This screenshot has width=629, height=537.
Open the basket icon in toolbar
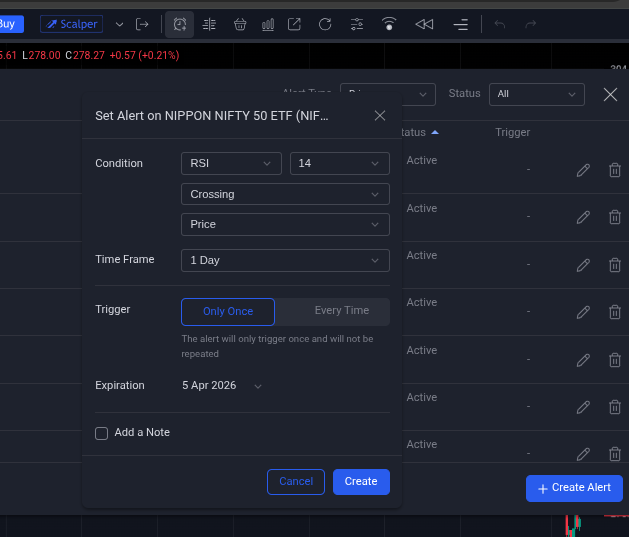click(x=240, y=24)
